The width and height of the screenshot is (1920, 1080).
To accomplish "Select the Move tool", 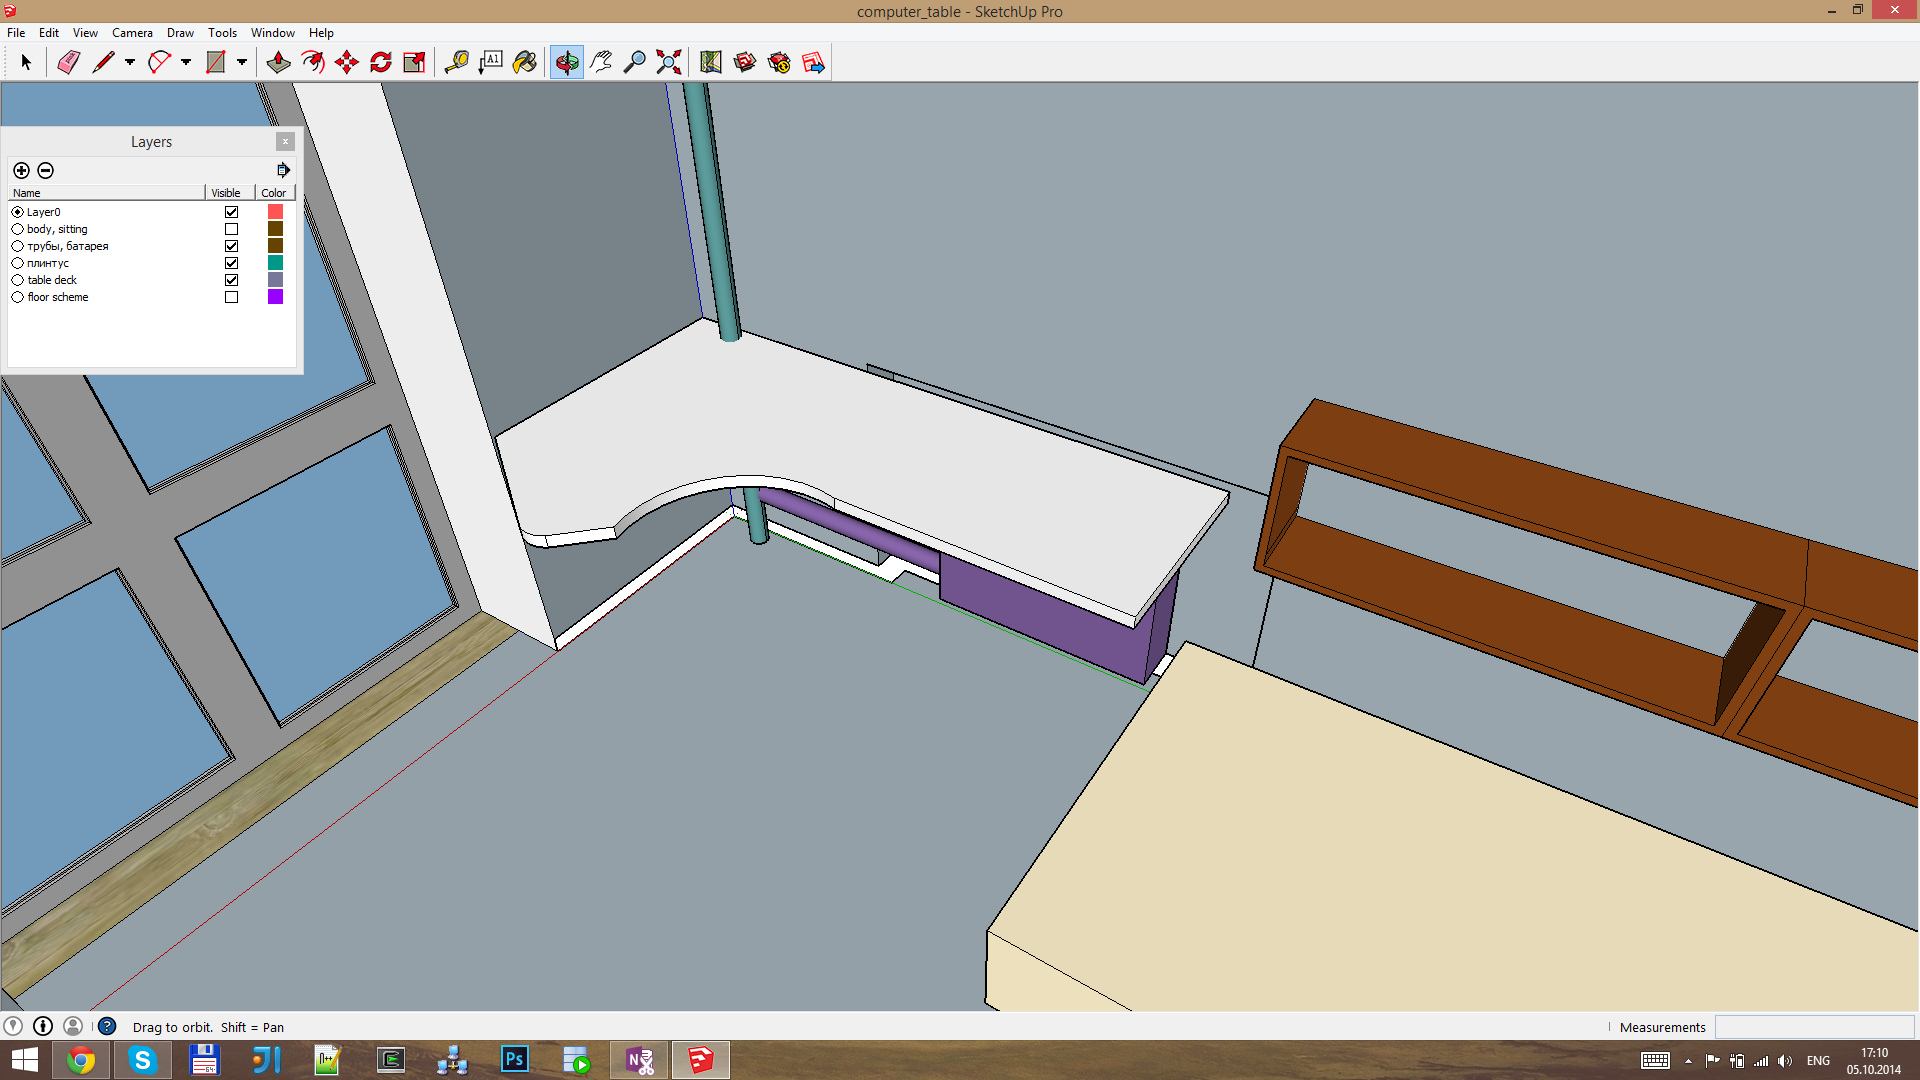I will [347, 62].
